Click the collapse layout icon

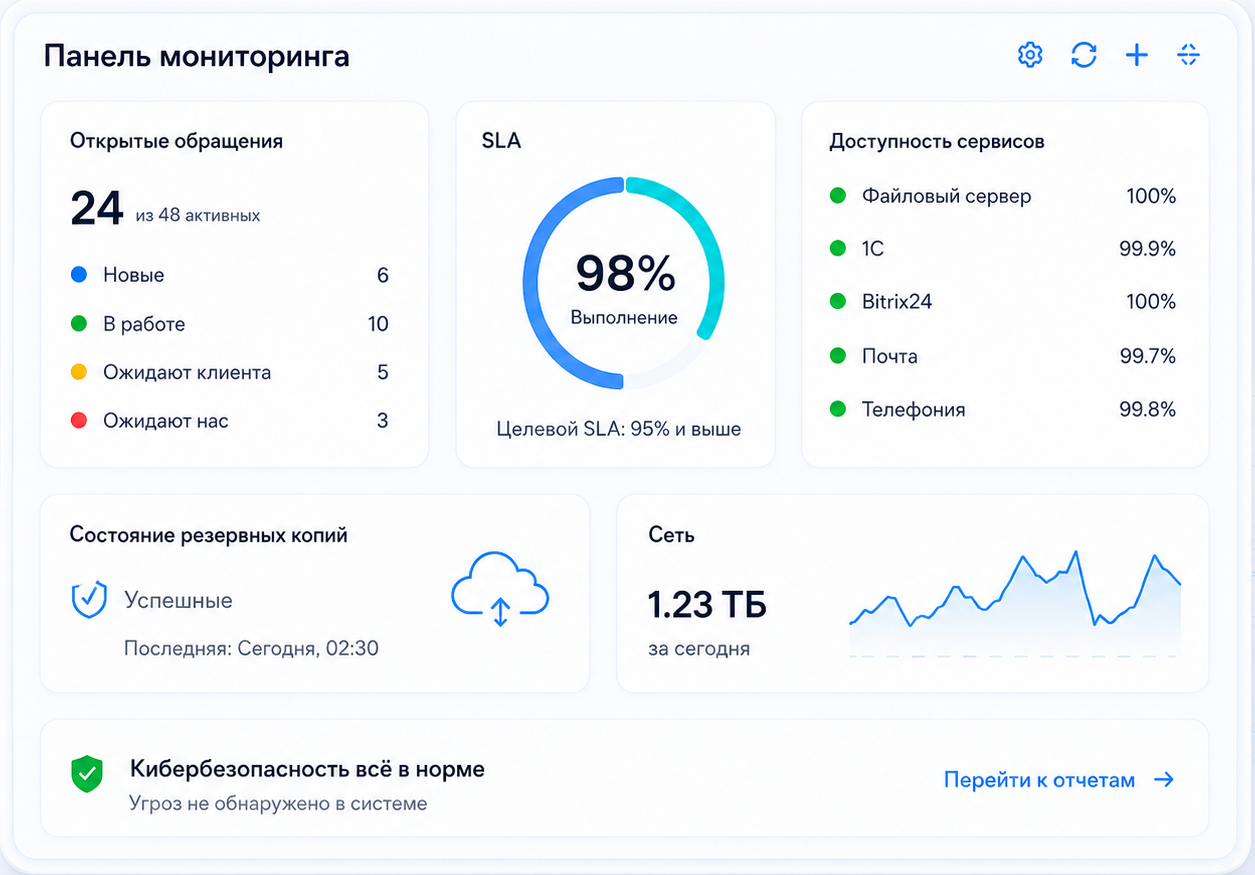(x=1188, y=55)
